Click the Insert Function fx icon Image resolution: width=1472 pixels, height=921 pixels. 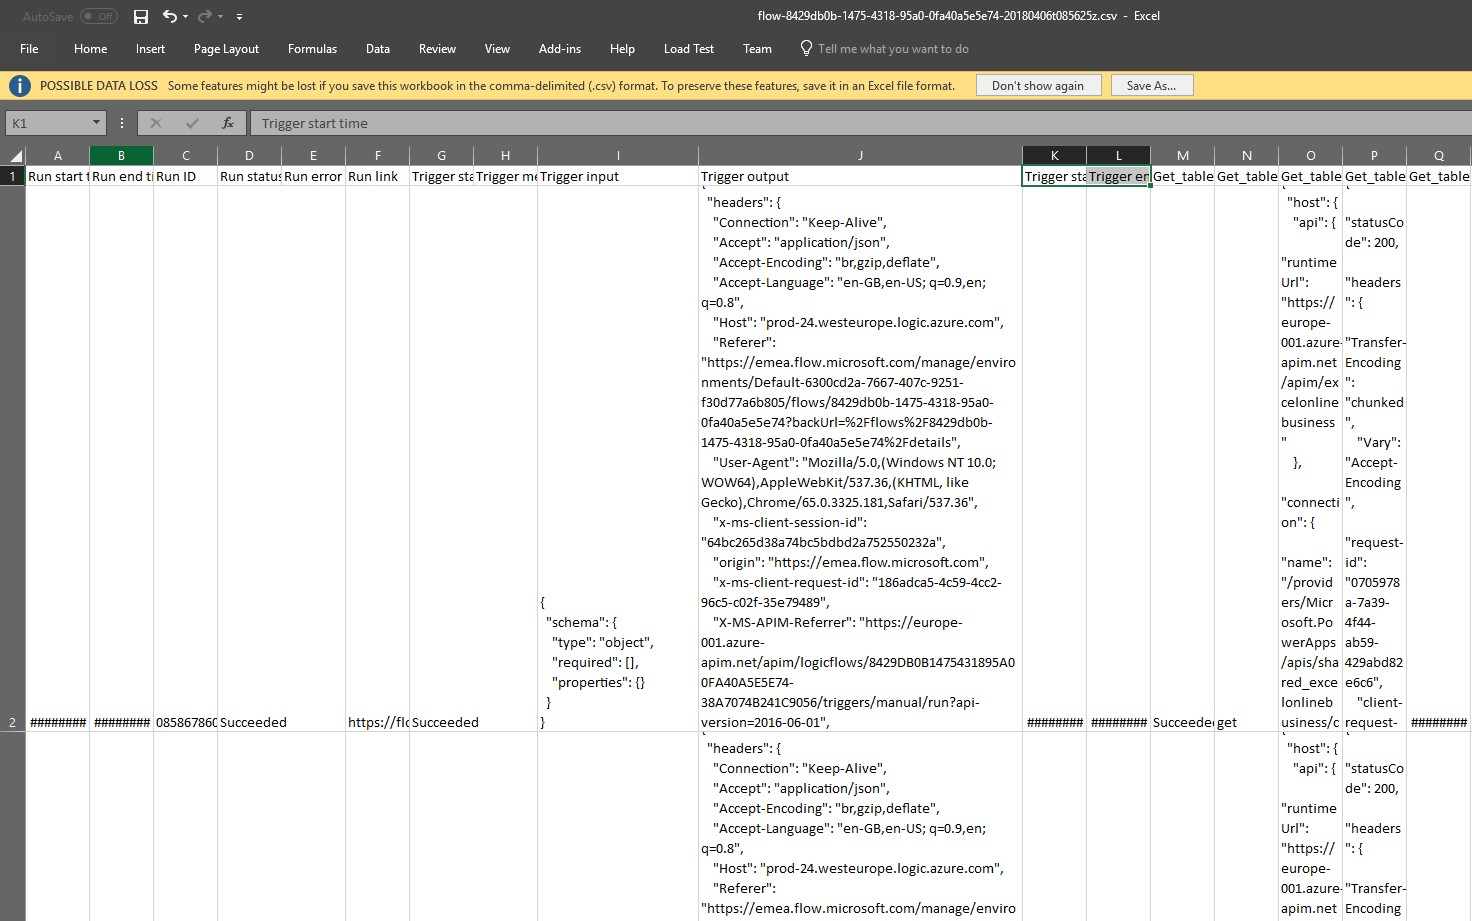click(228, 123)
